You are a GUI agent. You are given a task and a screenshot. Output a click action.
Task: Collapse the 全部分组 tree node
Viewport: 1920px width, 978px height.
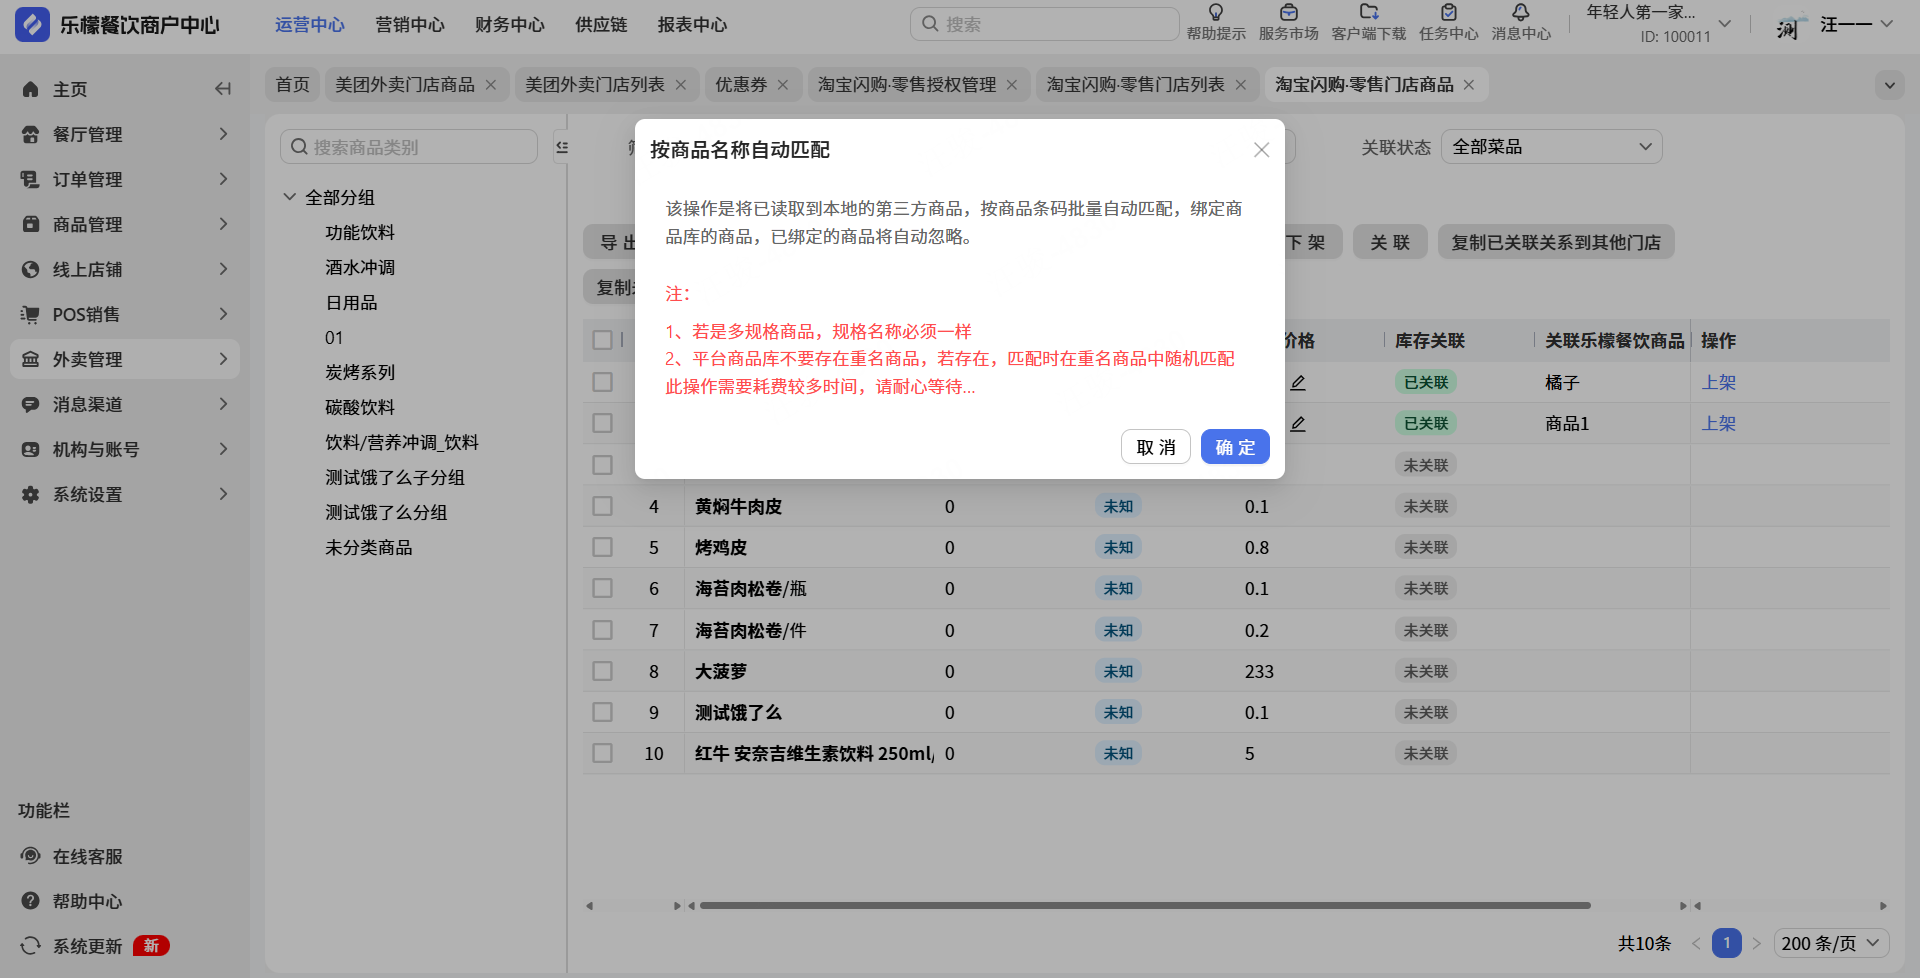coord(290,197)
